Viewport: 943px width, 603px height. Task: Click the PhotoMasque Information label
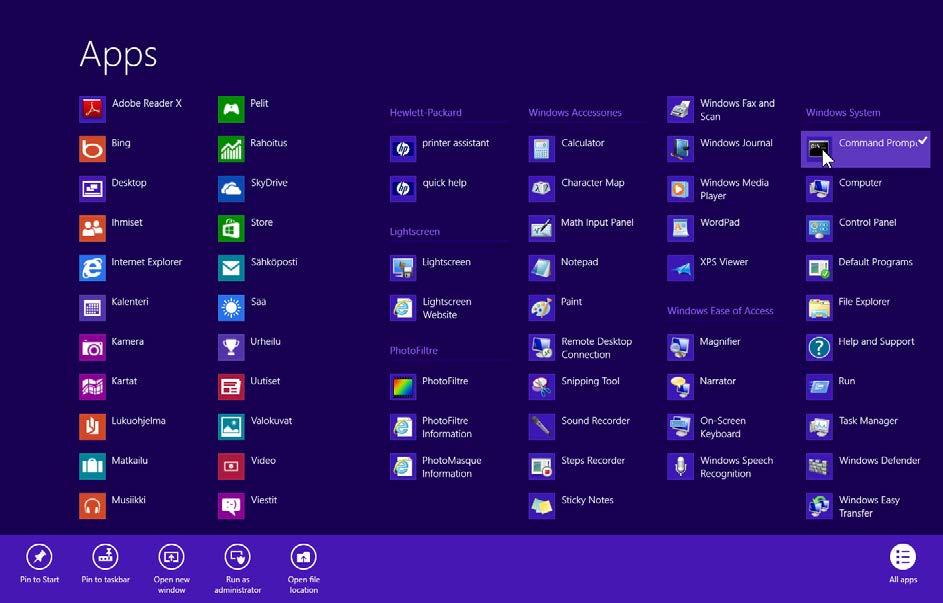tap(452, 467)
